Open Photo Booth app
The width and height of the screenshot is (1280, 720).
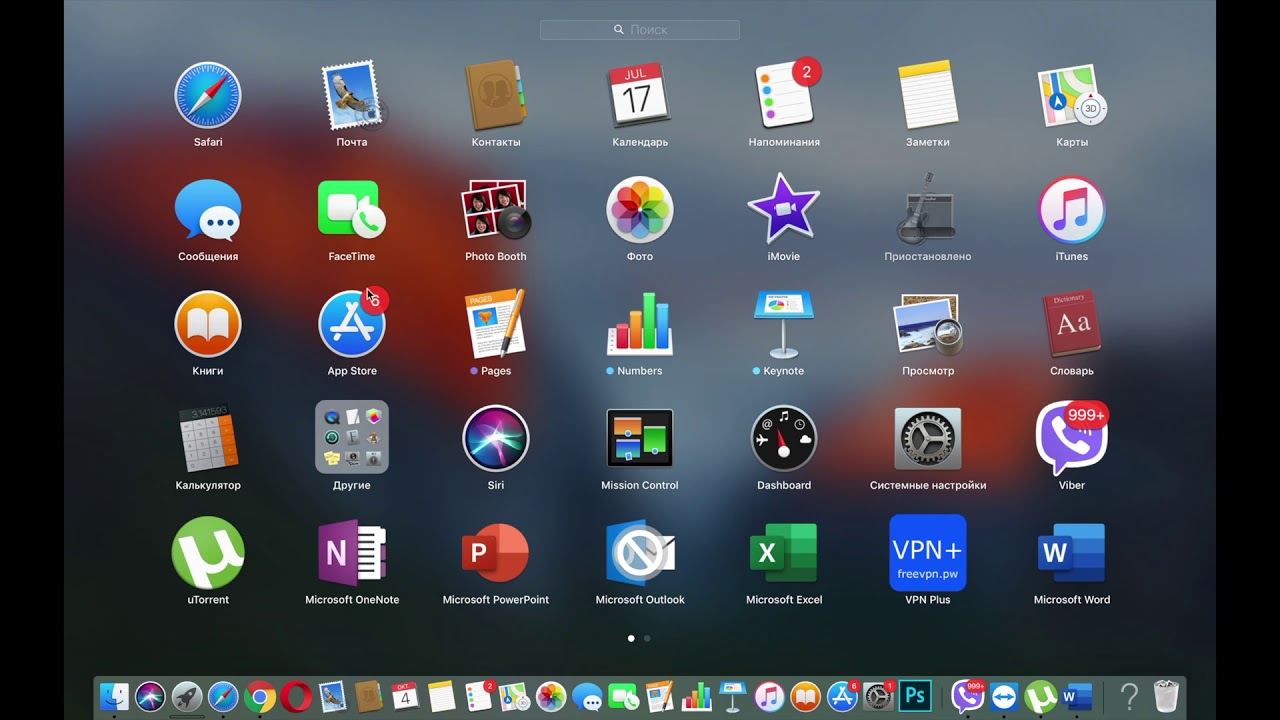[496, 210]
